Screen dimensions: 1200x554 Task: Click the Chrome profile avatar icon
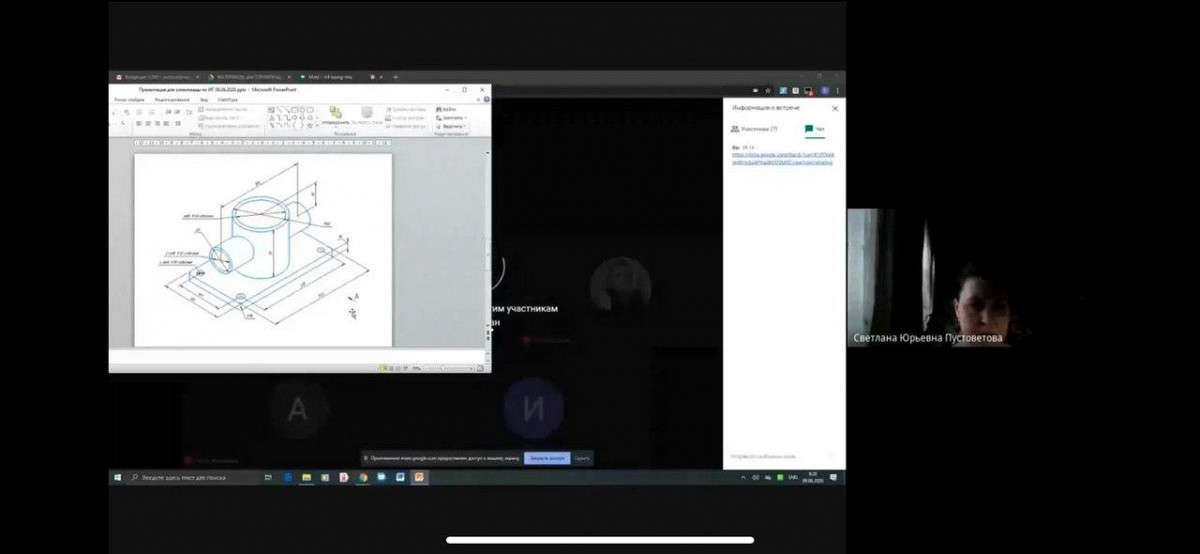click(x=825, y=90)
